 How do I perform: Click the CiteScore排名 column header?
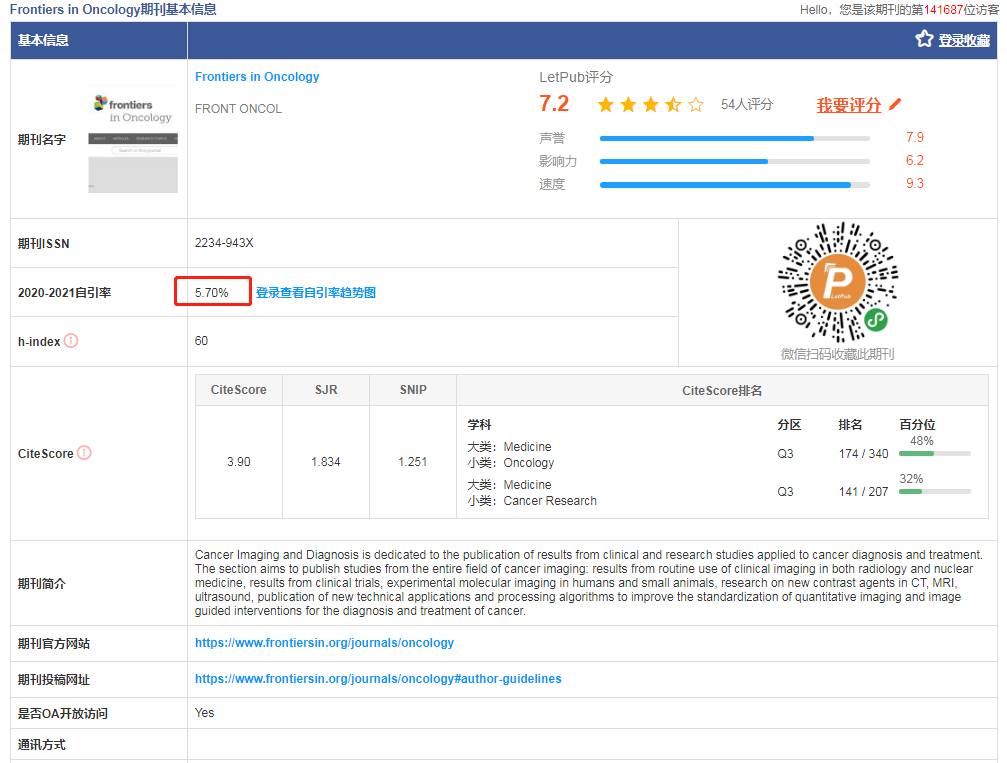[x=722, y=390]
